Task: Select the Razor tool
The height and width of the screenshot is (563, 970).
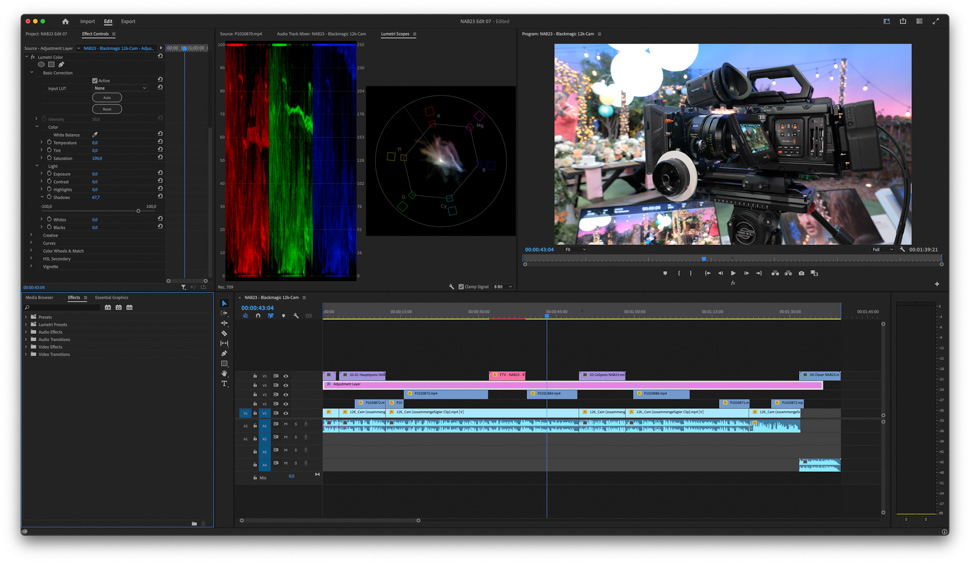Action: (x=224, y=333)
